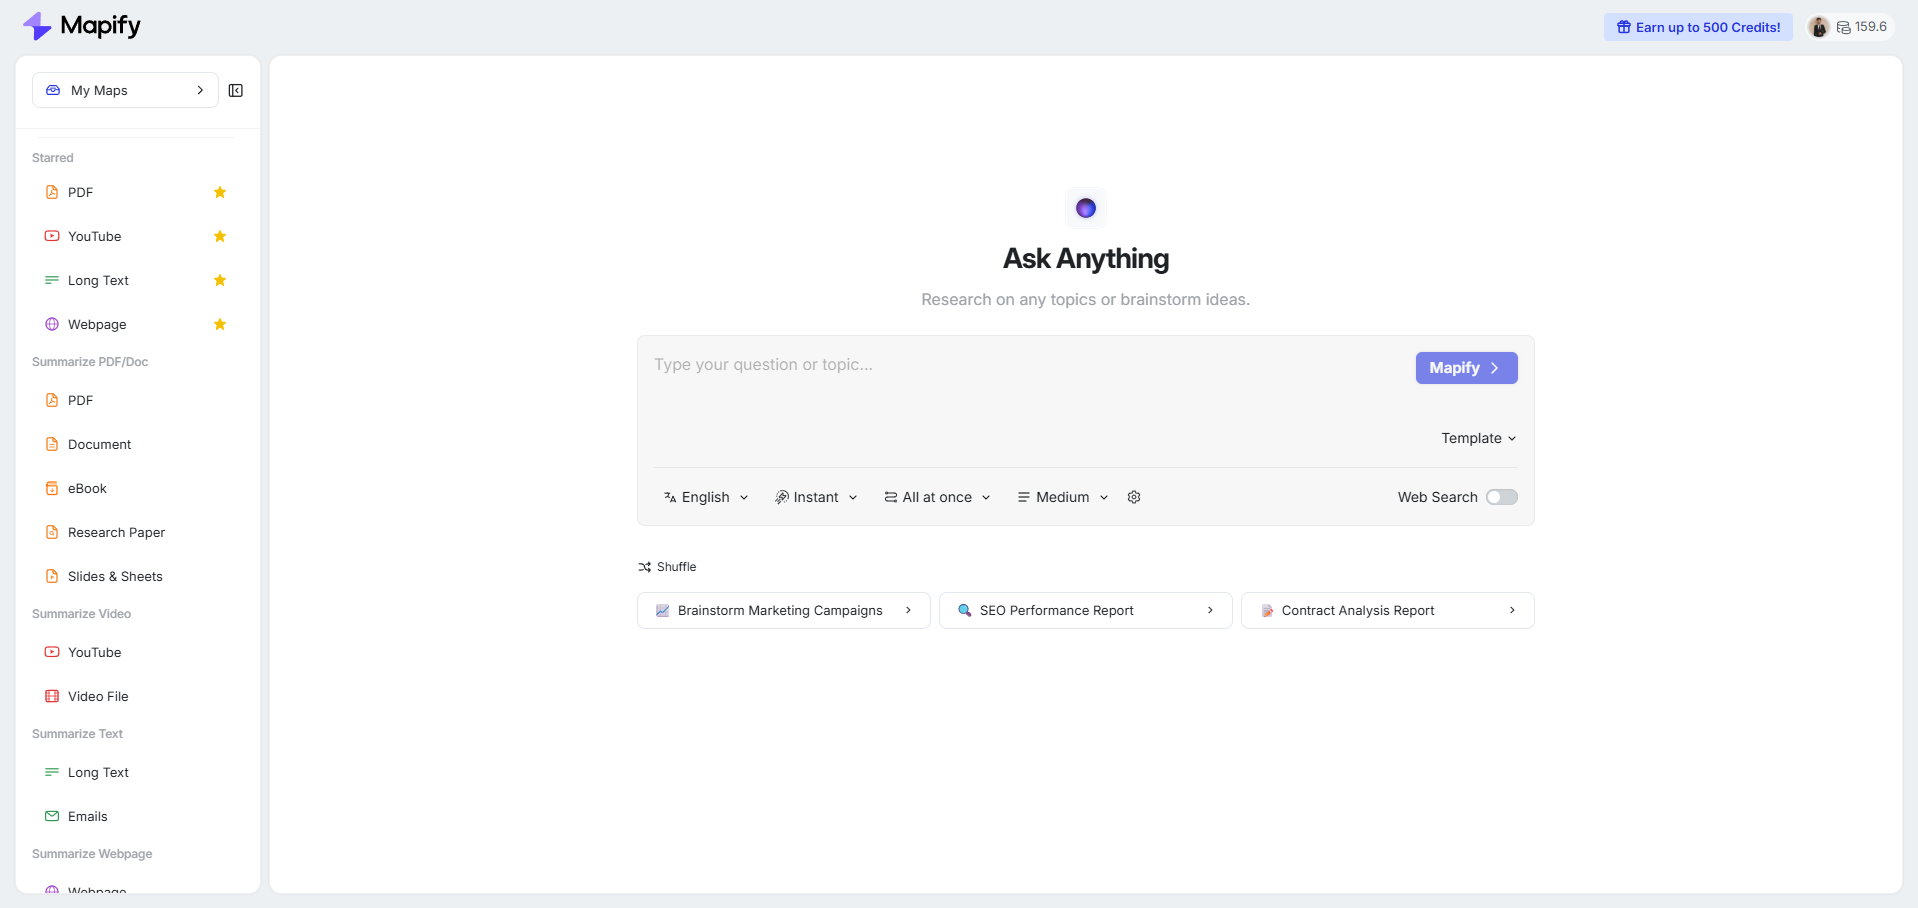Image resolution: width=1918 pixels, height=908 pixels.
Task: Unstar the starred YouTube item
Action: pyautogui.click(x=220, y=236)
